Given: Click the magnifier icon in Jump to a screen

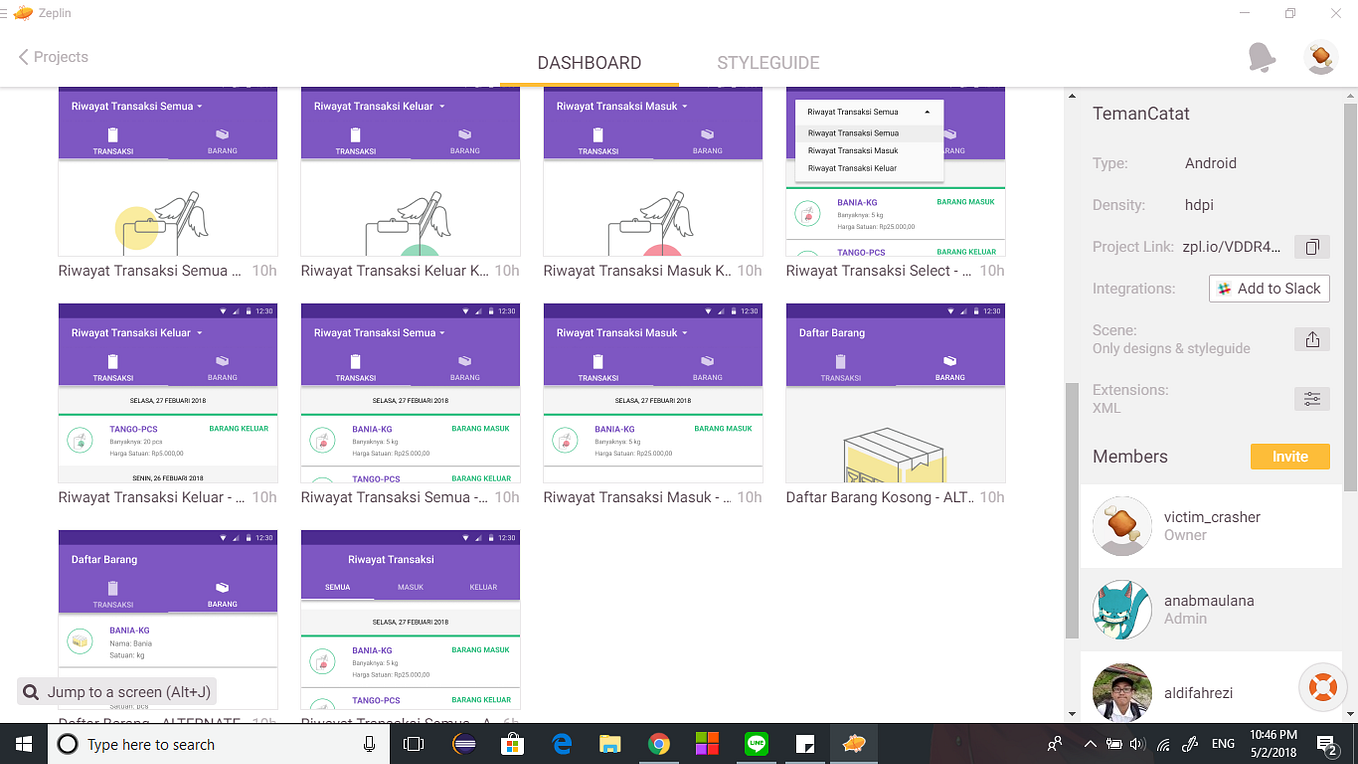Looking at the screenshot, I should pyautogui.click(x=31, y=691).
